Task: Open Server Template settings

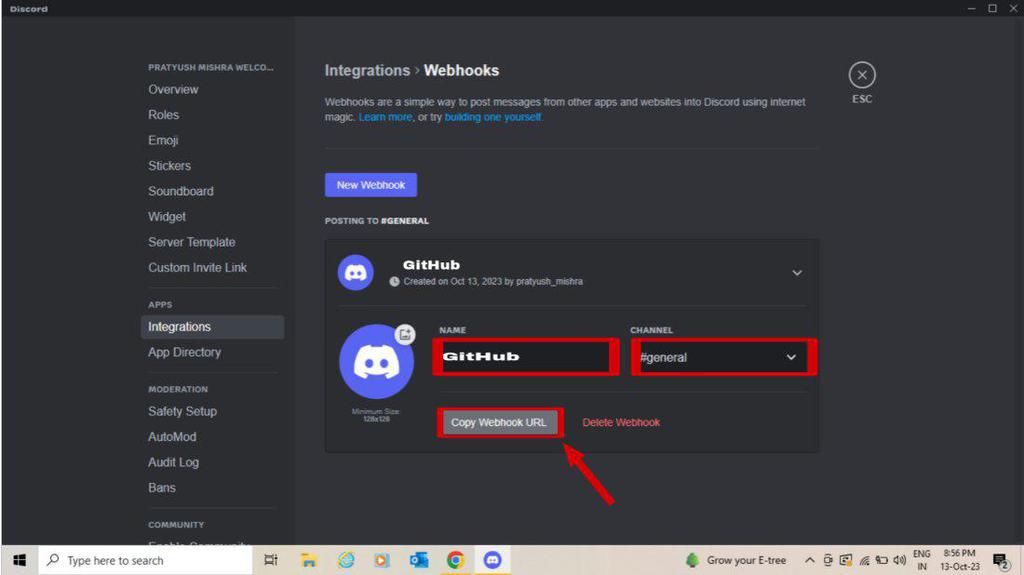Action: pos(191,242)
